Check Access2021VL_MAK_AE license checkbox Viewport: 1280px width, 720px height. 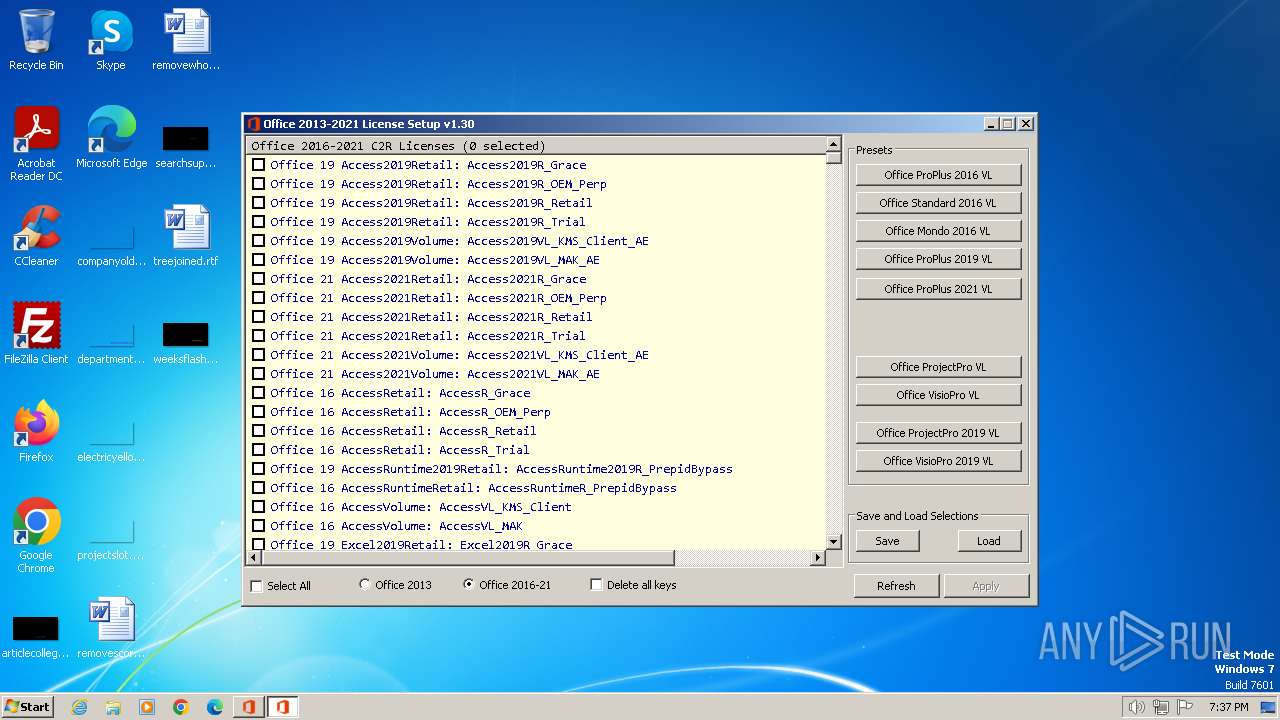click(x=259, y=374)
